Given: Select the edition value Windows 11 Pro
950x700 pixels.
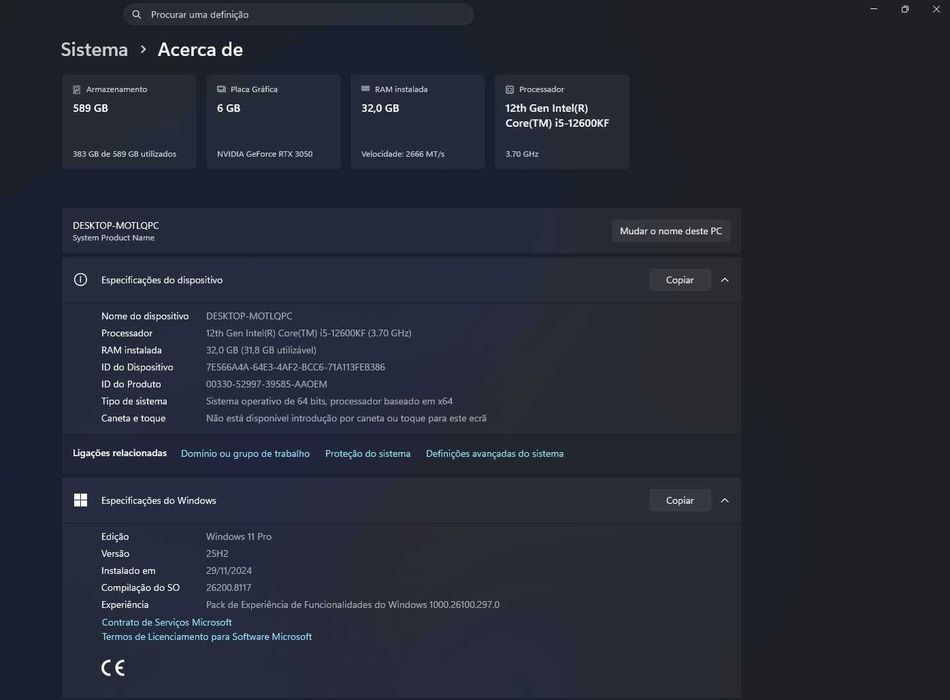Looking at the screenshot, I should (239, 537).
